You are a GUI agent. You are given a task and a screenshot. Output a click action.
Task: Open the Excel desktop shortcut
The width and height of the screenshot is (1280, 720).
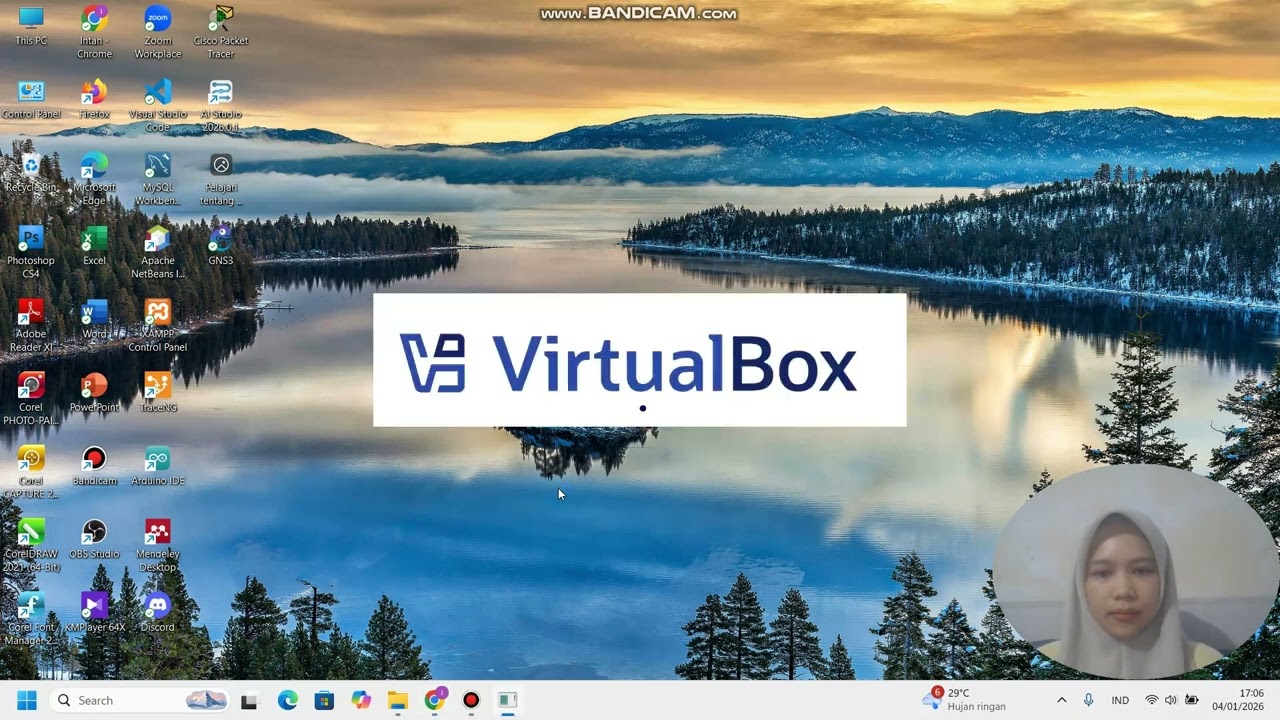(x=94, y=246)
